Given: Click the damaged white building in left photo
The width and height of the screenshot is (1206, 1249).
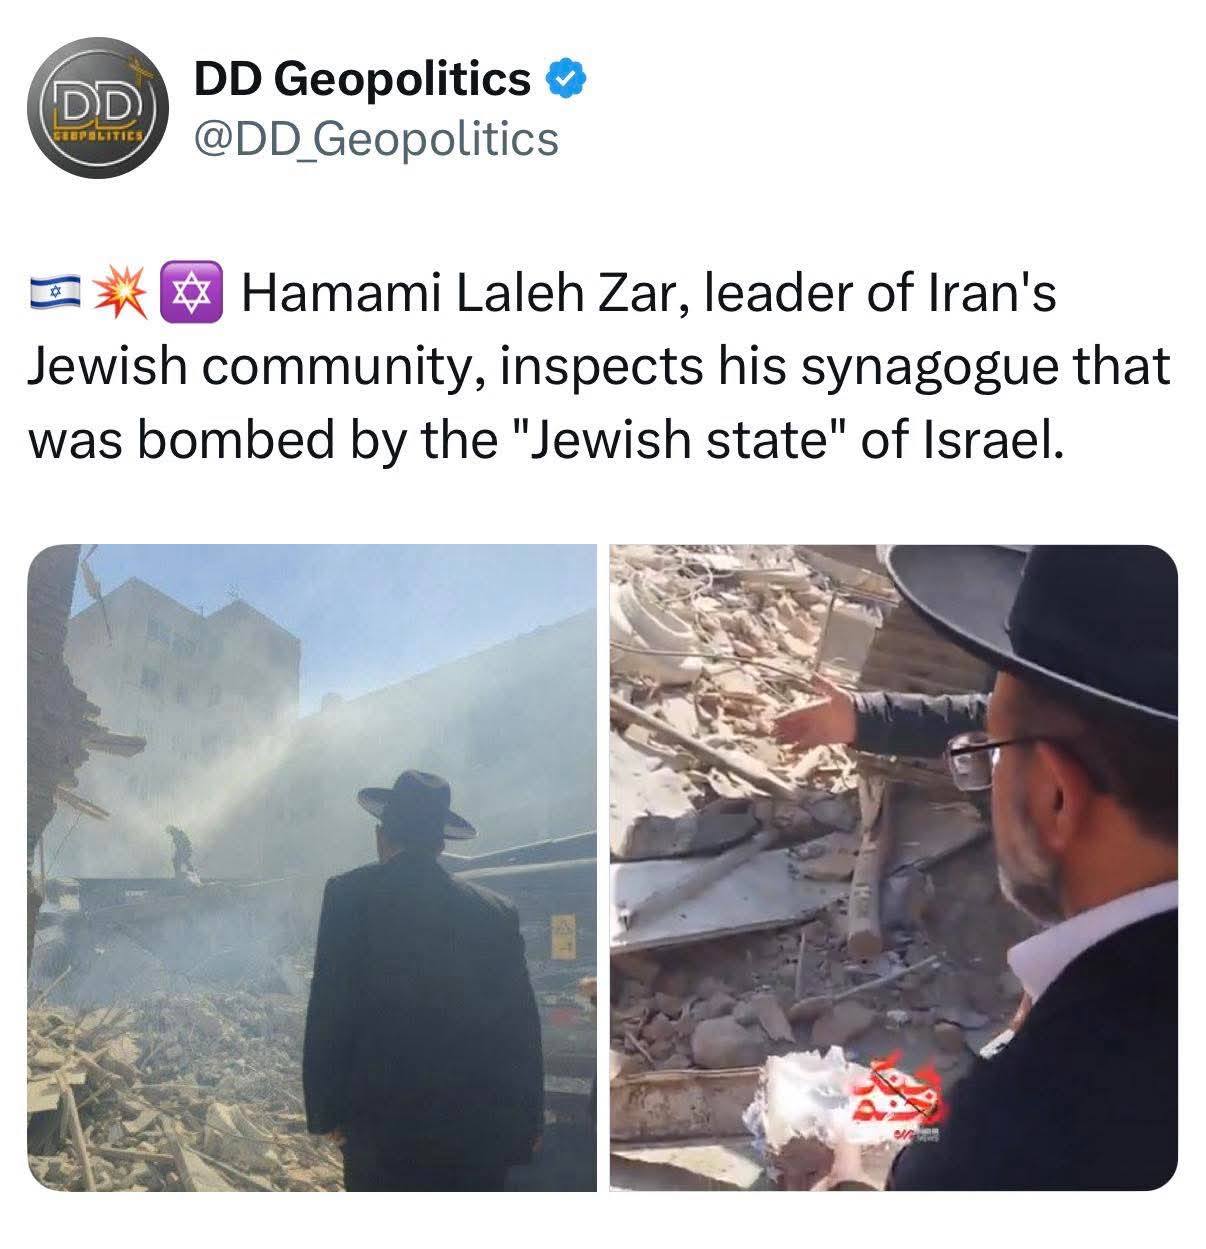Looking at the screenshot, I should pyautogui.click(x=185, y=680).
